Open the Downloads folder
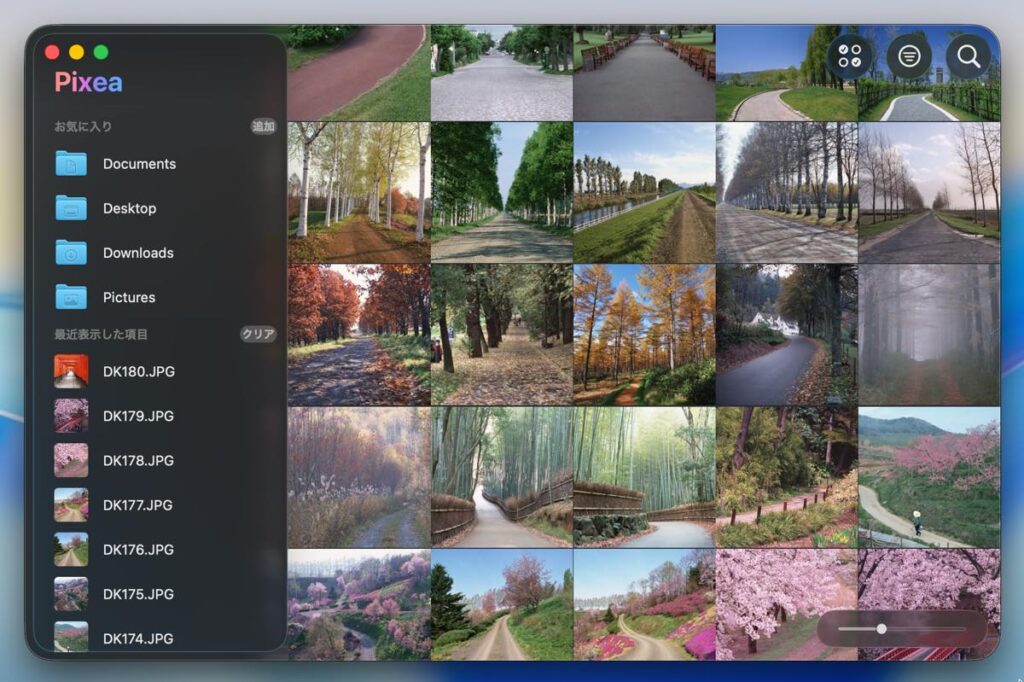1024x682 pixels. [137, 253]
